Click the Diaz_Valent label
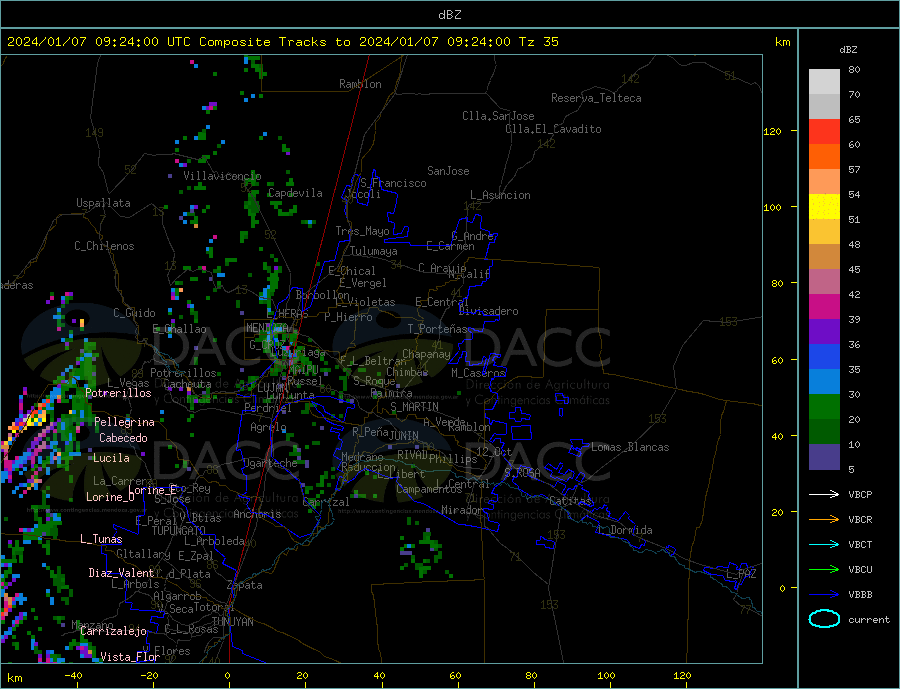Image resolution: width=900 pixels, height=689 pixels. click(121, 573)
